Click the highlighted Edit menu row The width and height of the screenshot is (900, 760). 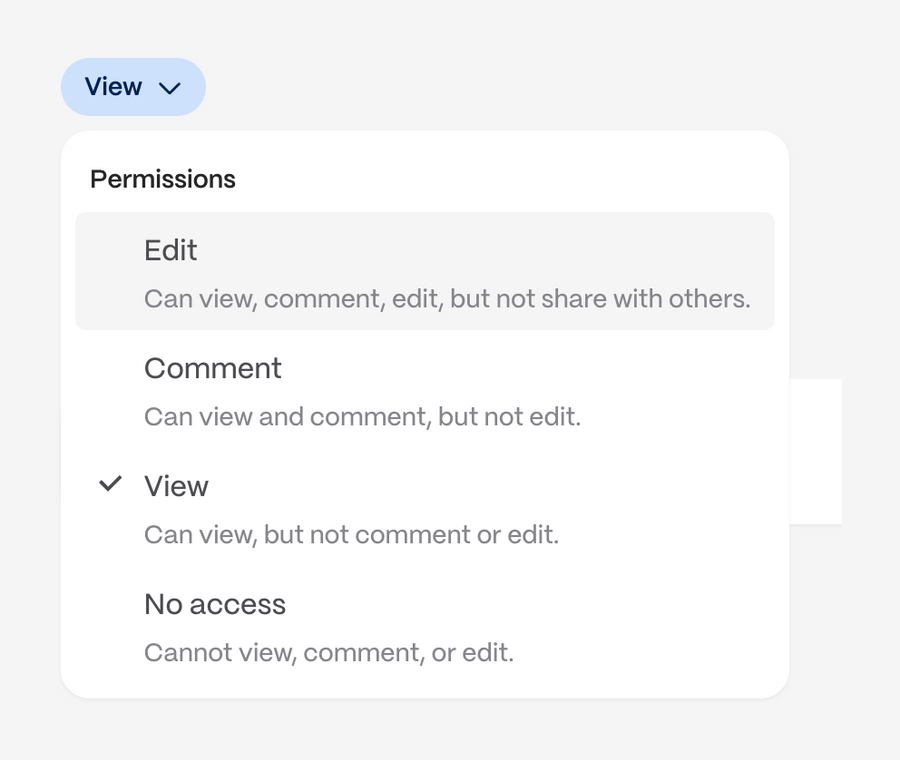click(x=425, y=271)
